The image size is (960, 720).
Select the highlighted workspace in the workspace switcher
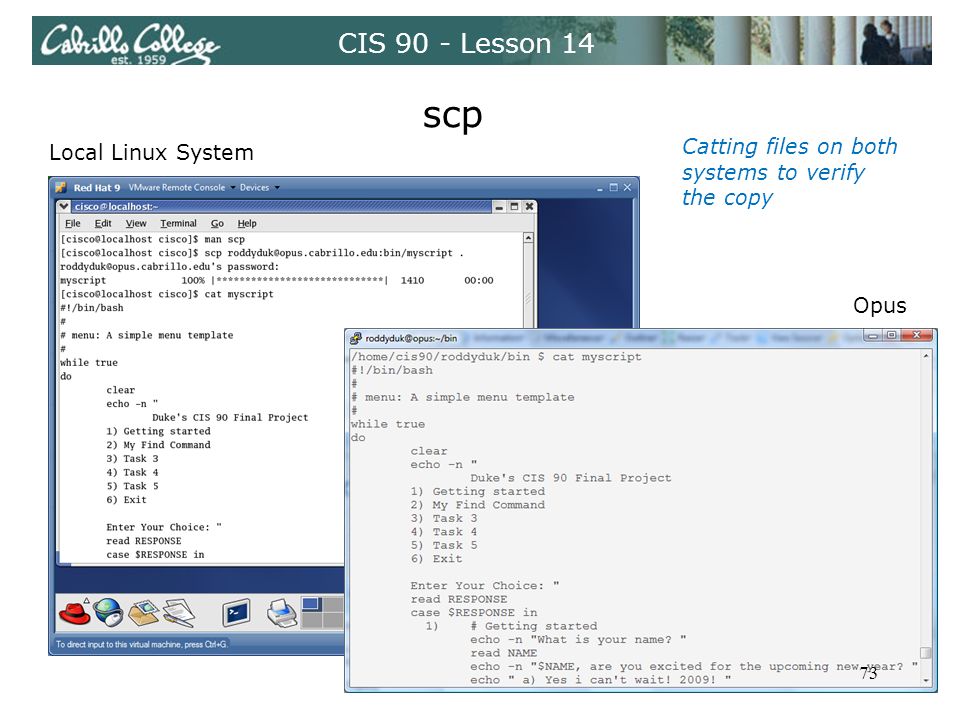pyautogui.click(x=311, y=604)
